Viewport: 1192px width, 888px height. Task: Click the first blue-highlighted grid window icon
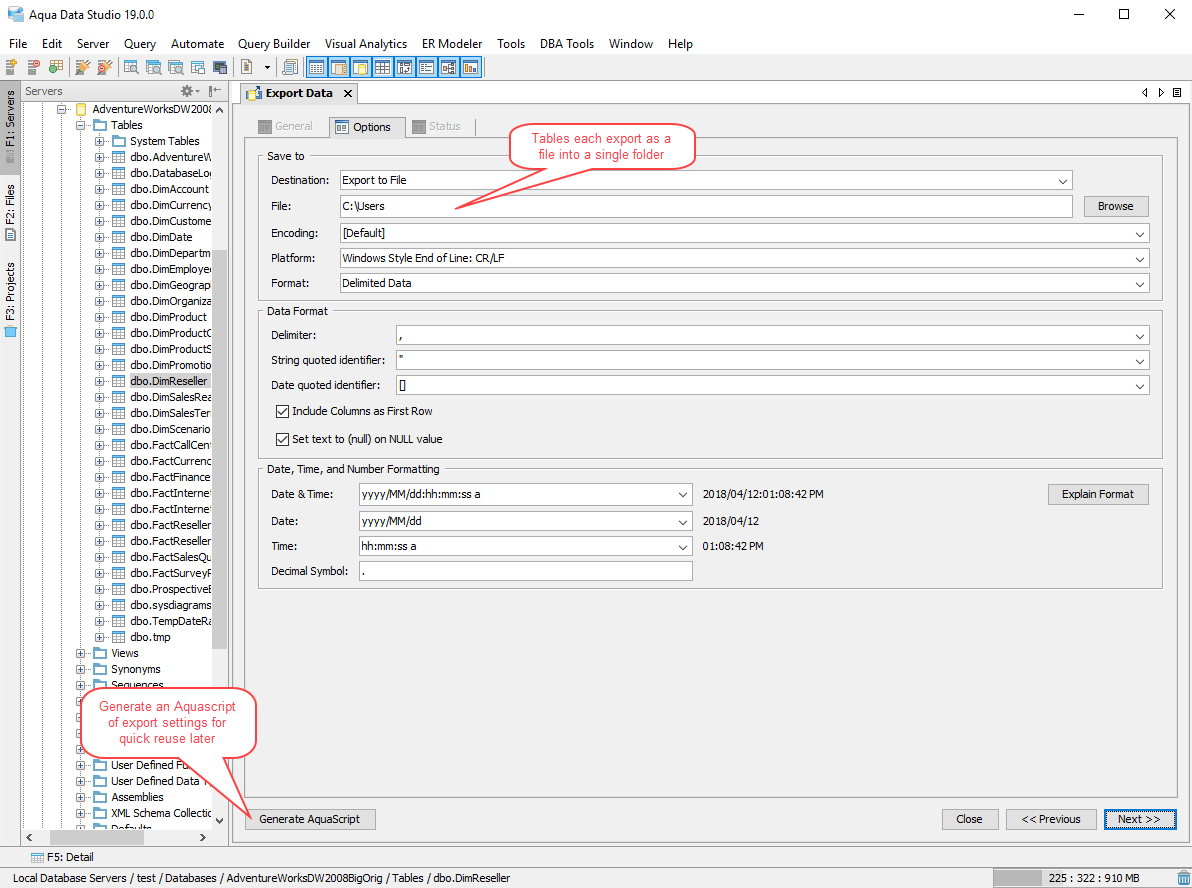pos(316,68)
